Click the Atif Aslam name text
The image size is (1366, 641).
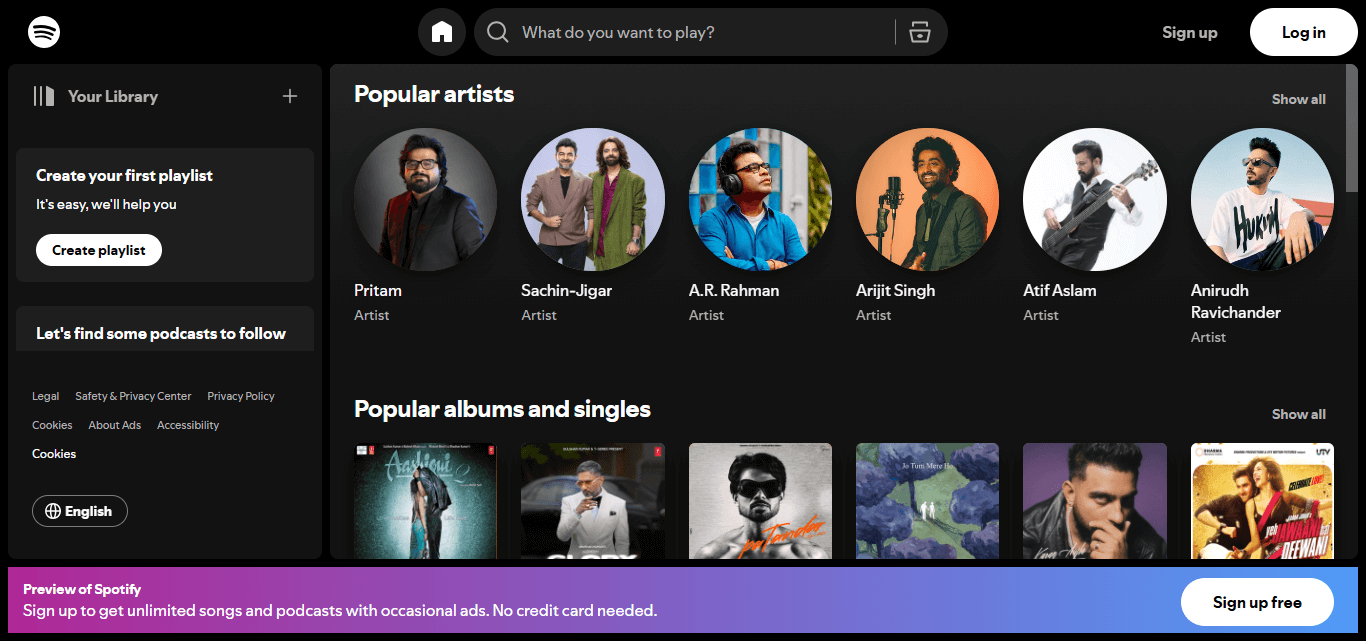tap(1060, 290)
